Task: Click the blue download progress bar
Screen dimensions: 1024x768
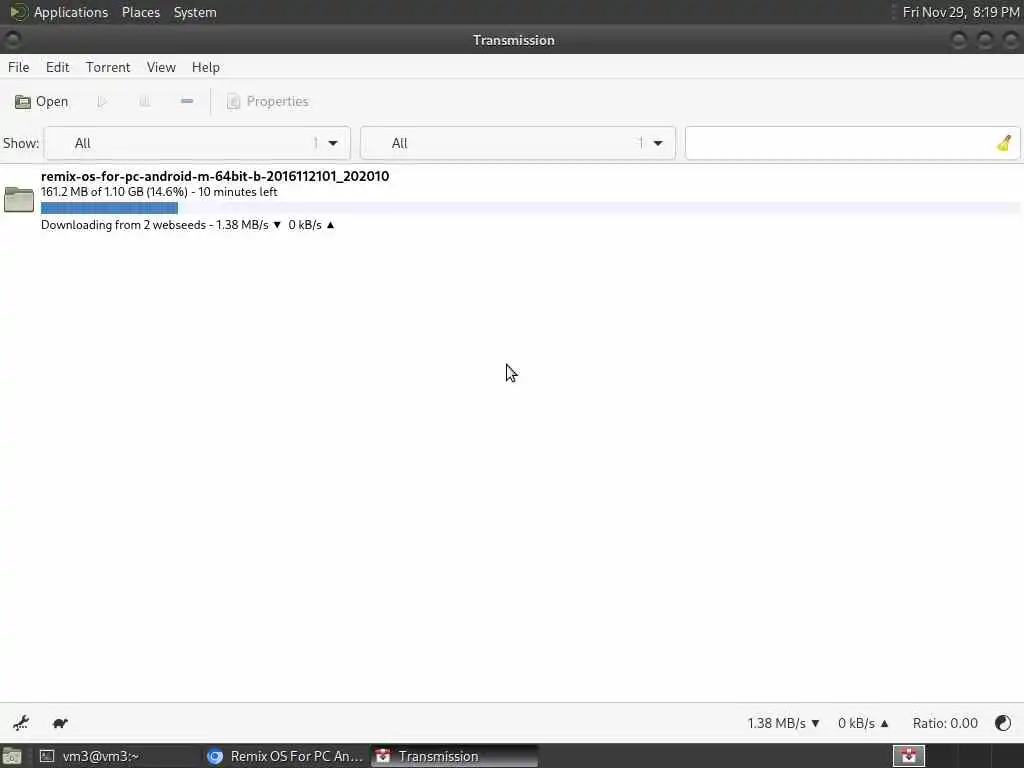Action: click(109, 208)
